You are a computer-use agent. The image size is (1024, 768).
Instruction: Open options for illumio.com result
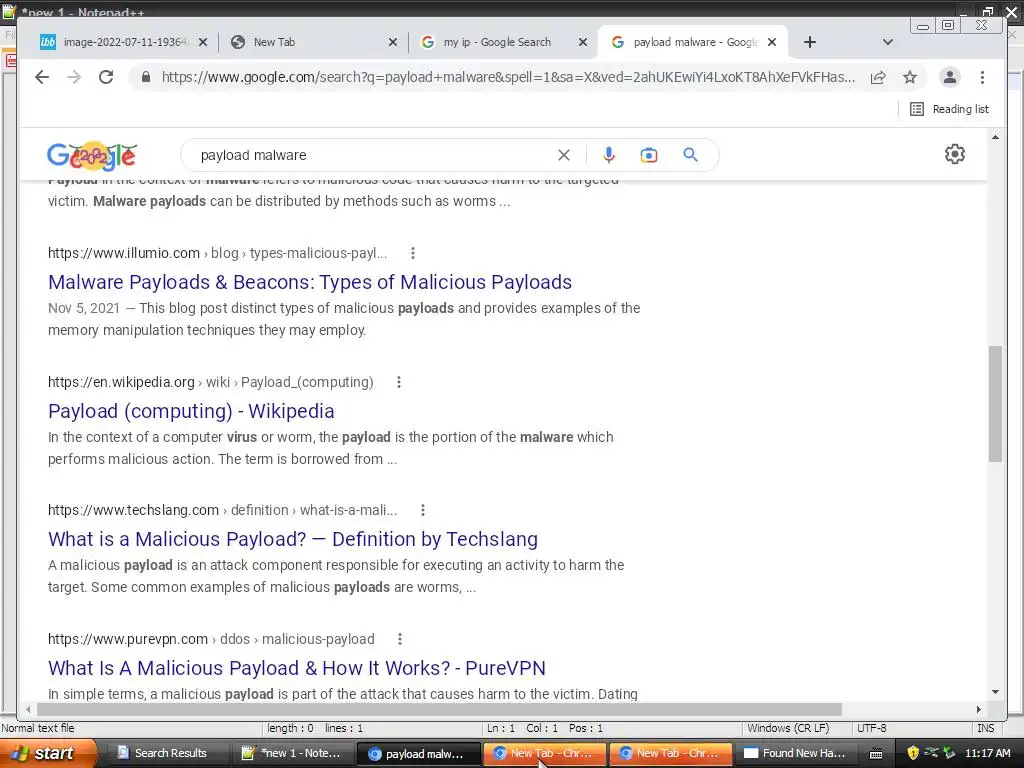413,253
